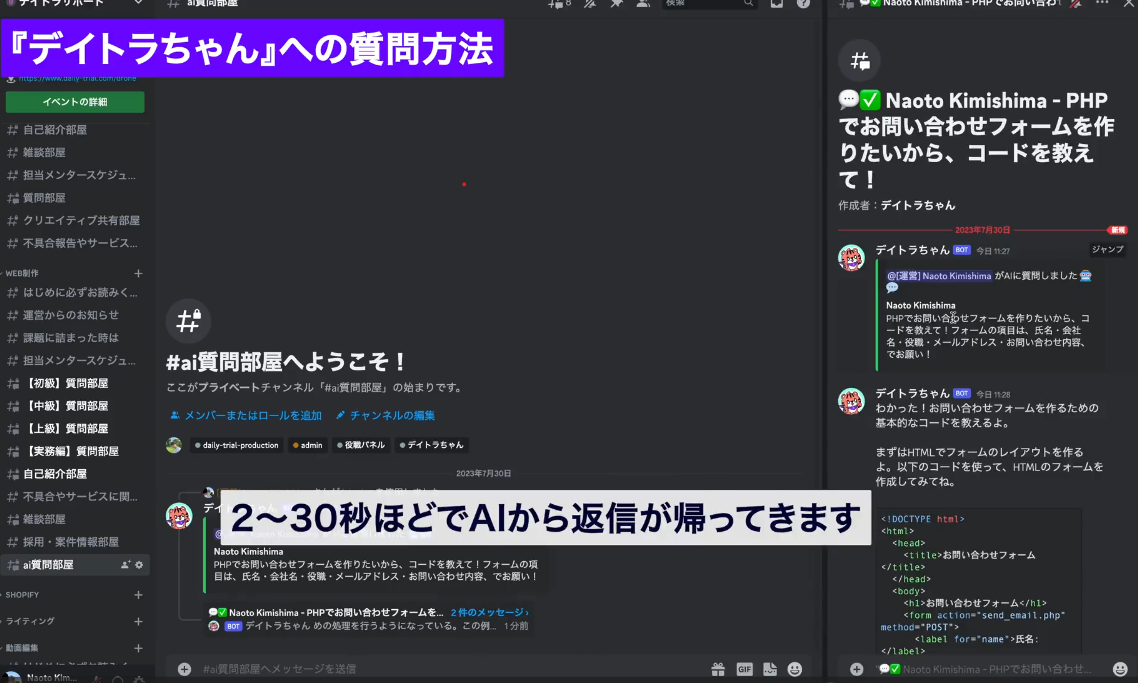Click the search box in channel header

(710, 4)
